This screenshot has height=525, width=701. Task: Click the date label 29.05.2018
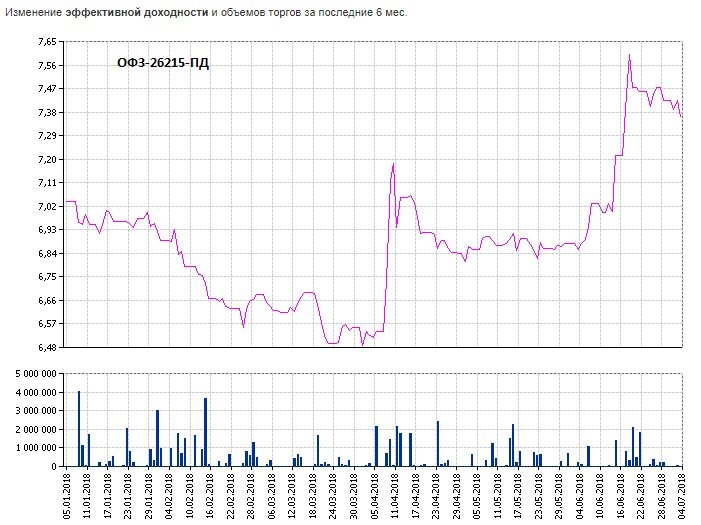coord(560,497)
